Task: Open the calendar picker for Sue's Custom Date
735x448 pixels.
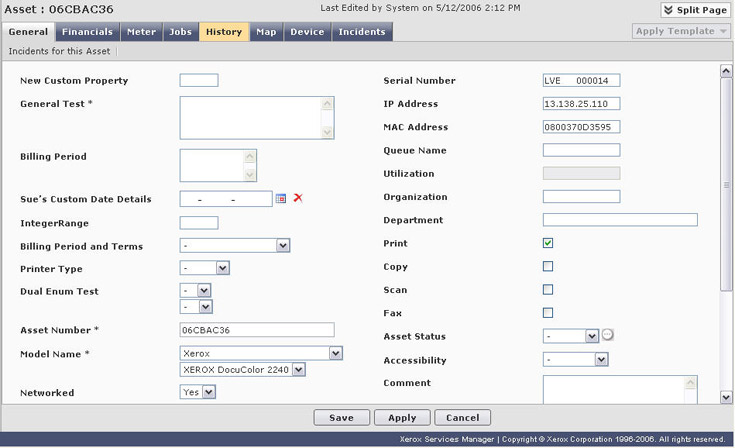Action: [x=281, y=198]
